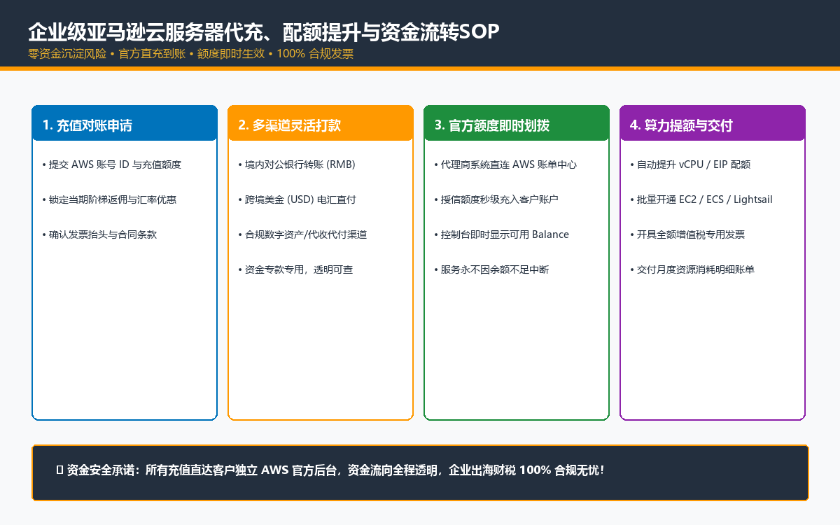Click '资金专款专用，透明可查' bullet
Image resolution: width=840 pixels, height=525 pixels.
(x=296, y=269)
